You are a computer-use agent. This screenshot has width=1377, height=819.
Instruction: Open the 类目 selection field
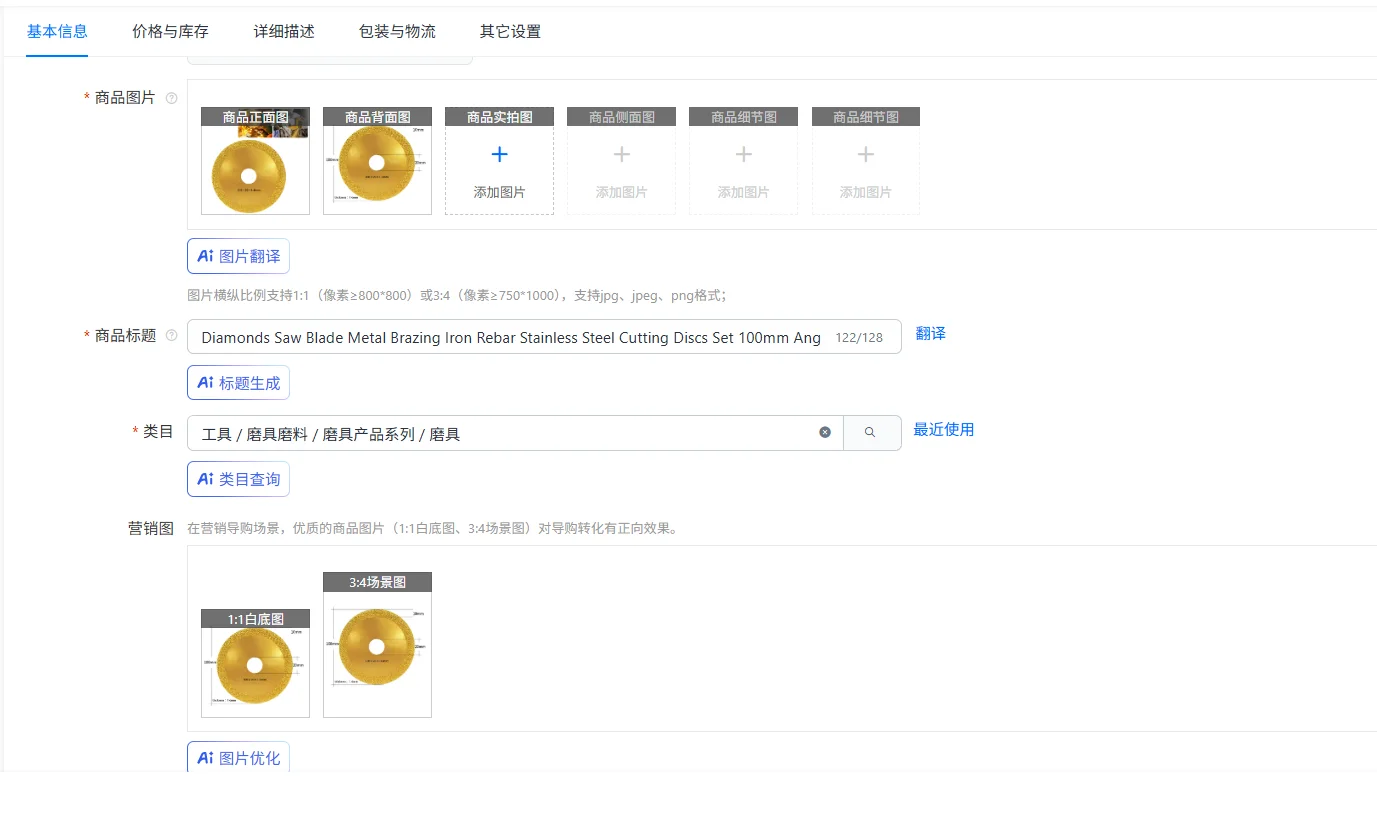(515, 433)
